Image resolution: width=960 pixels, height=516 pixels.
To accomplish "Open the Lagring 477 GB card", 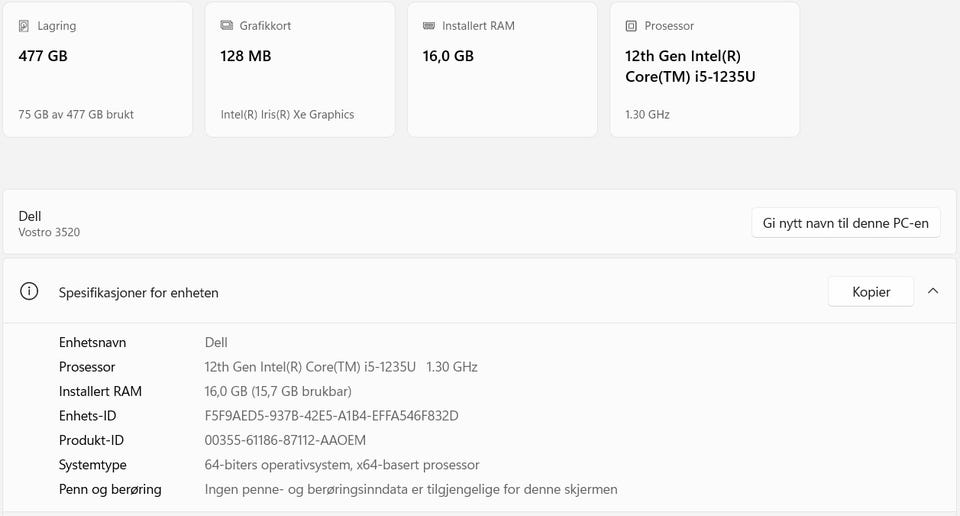I will (98, 70).
